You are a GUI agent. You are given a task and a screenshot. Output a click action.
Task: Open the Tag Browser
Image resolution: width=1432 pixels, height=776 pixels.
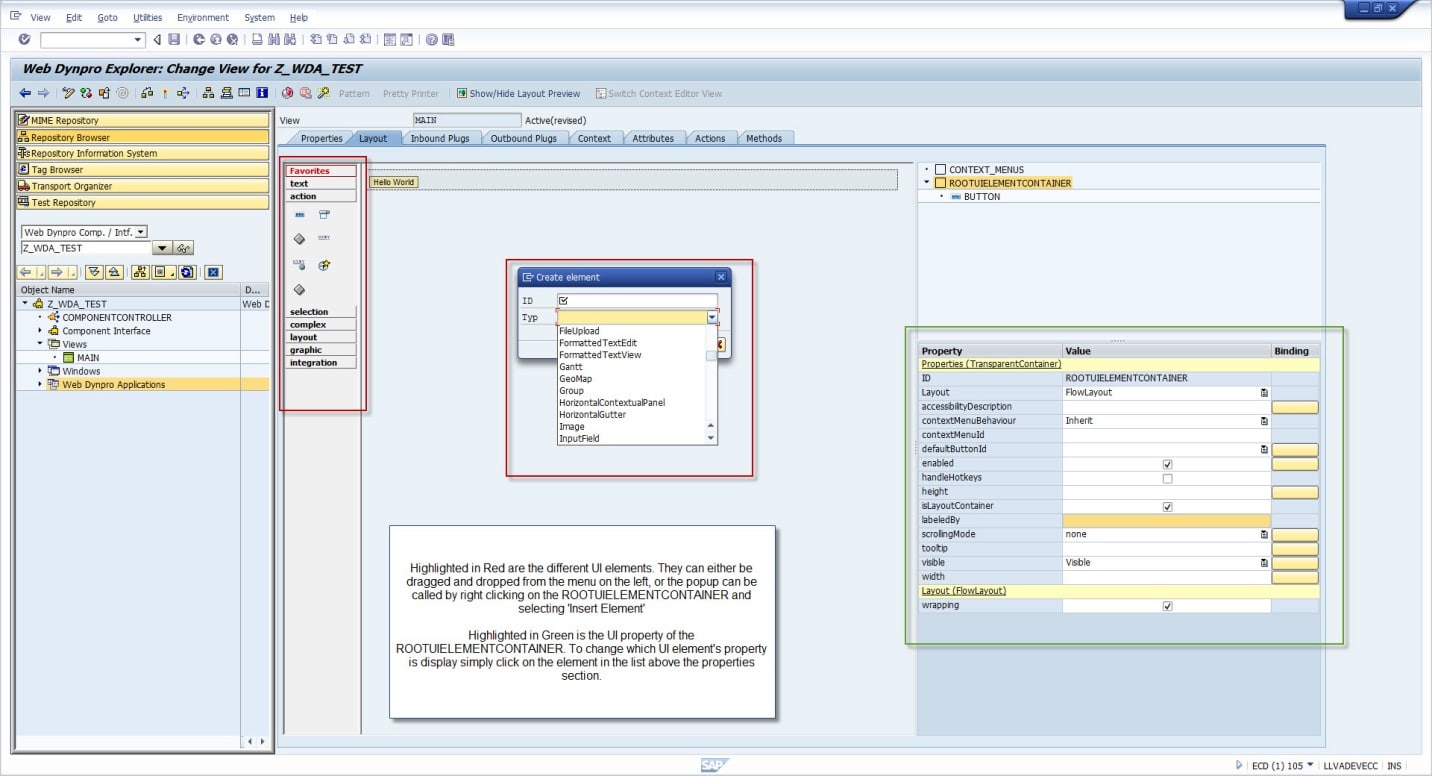click(143, 170)
